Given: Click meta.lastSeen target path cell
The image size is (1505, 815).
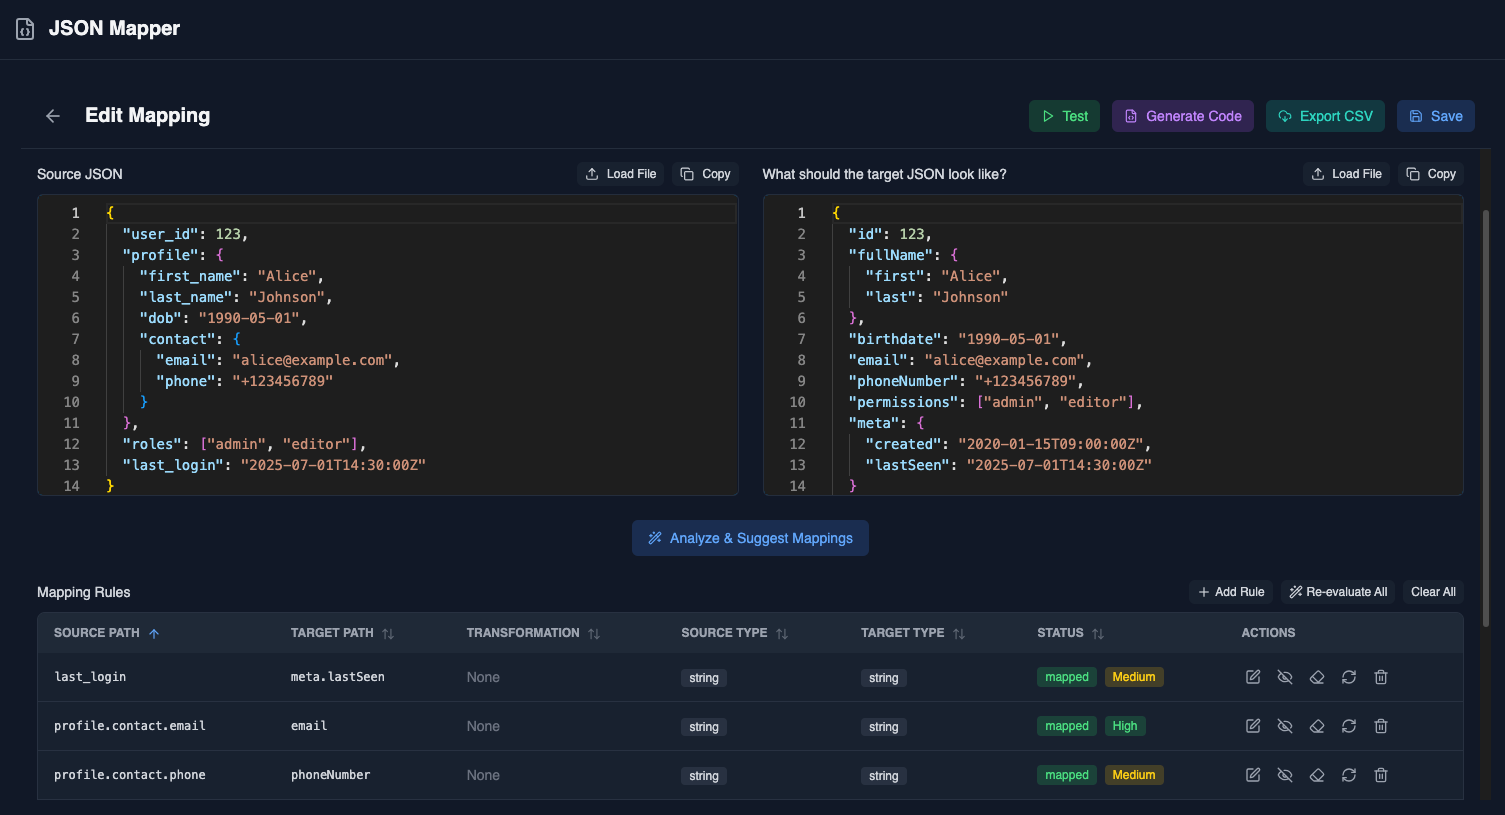Looking at the screenshot, I should pos(338,677).
